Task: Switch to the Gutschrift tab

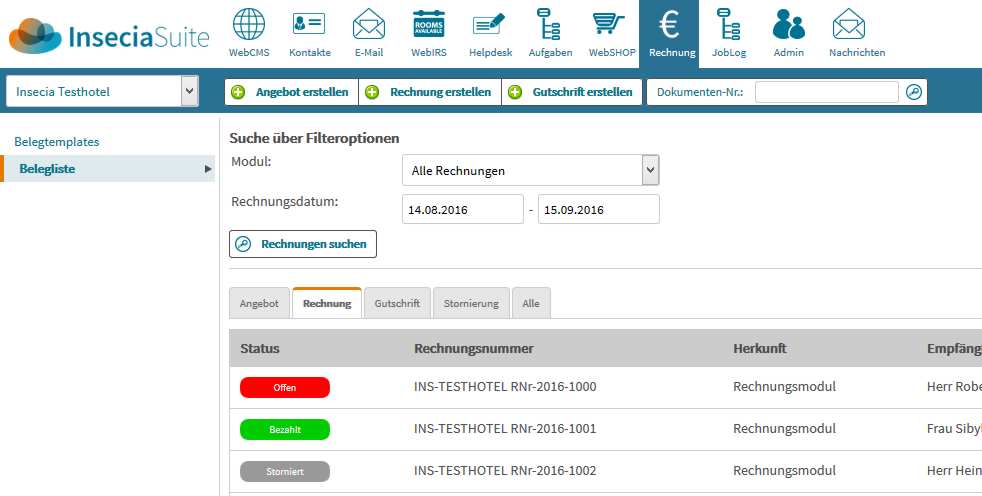Action: (397, 304)
